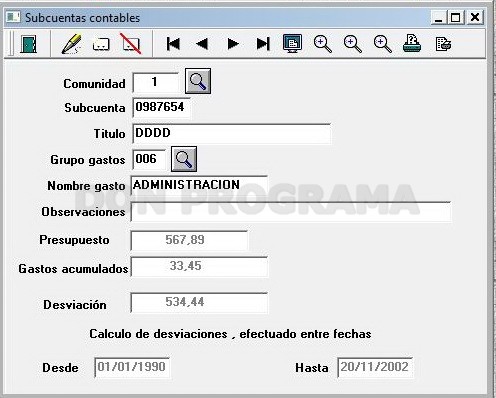
Task: Select the pencil edit record icon
Action: (71, 44)
